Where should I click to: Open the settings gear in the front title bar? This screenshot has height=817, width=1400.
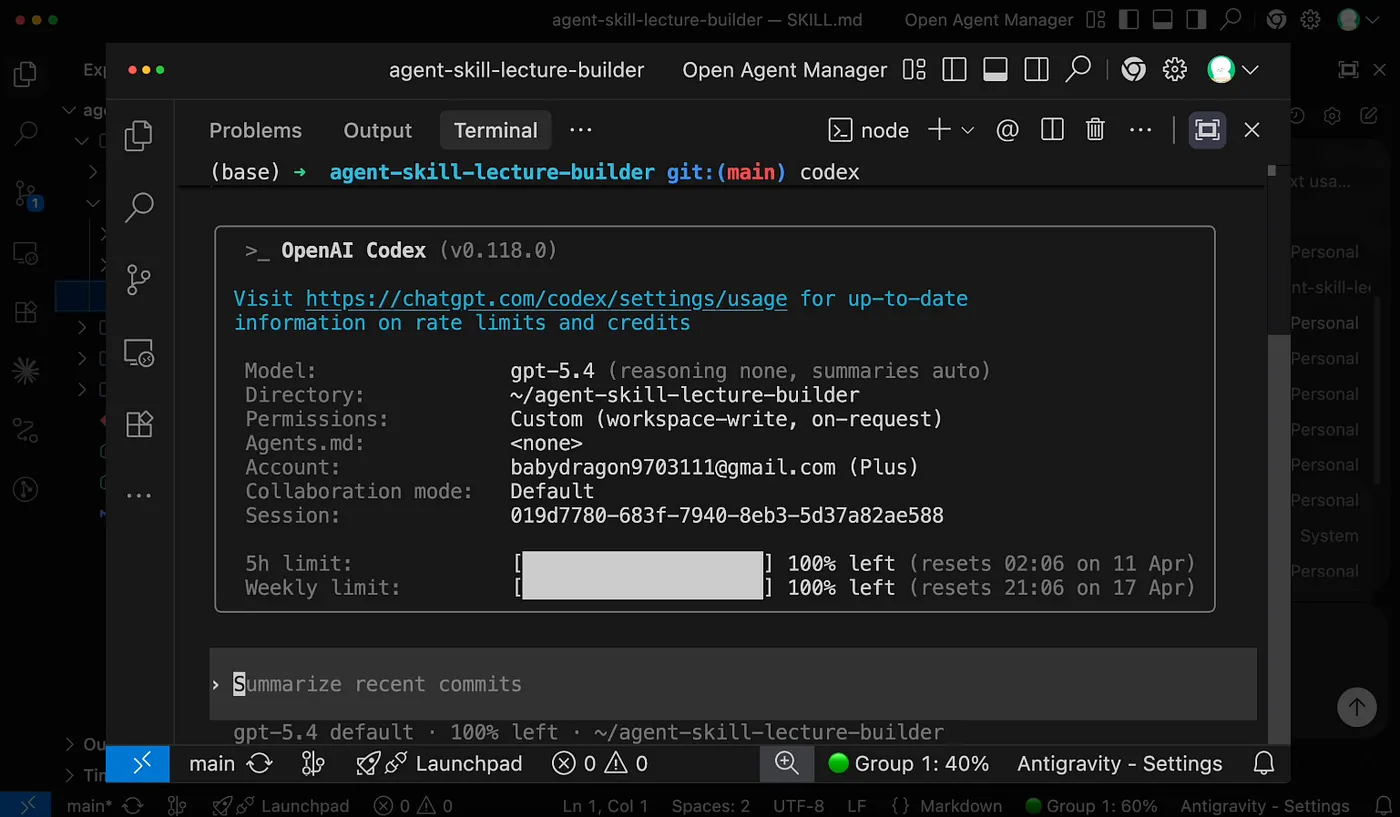1175,70
